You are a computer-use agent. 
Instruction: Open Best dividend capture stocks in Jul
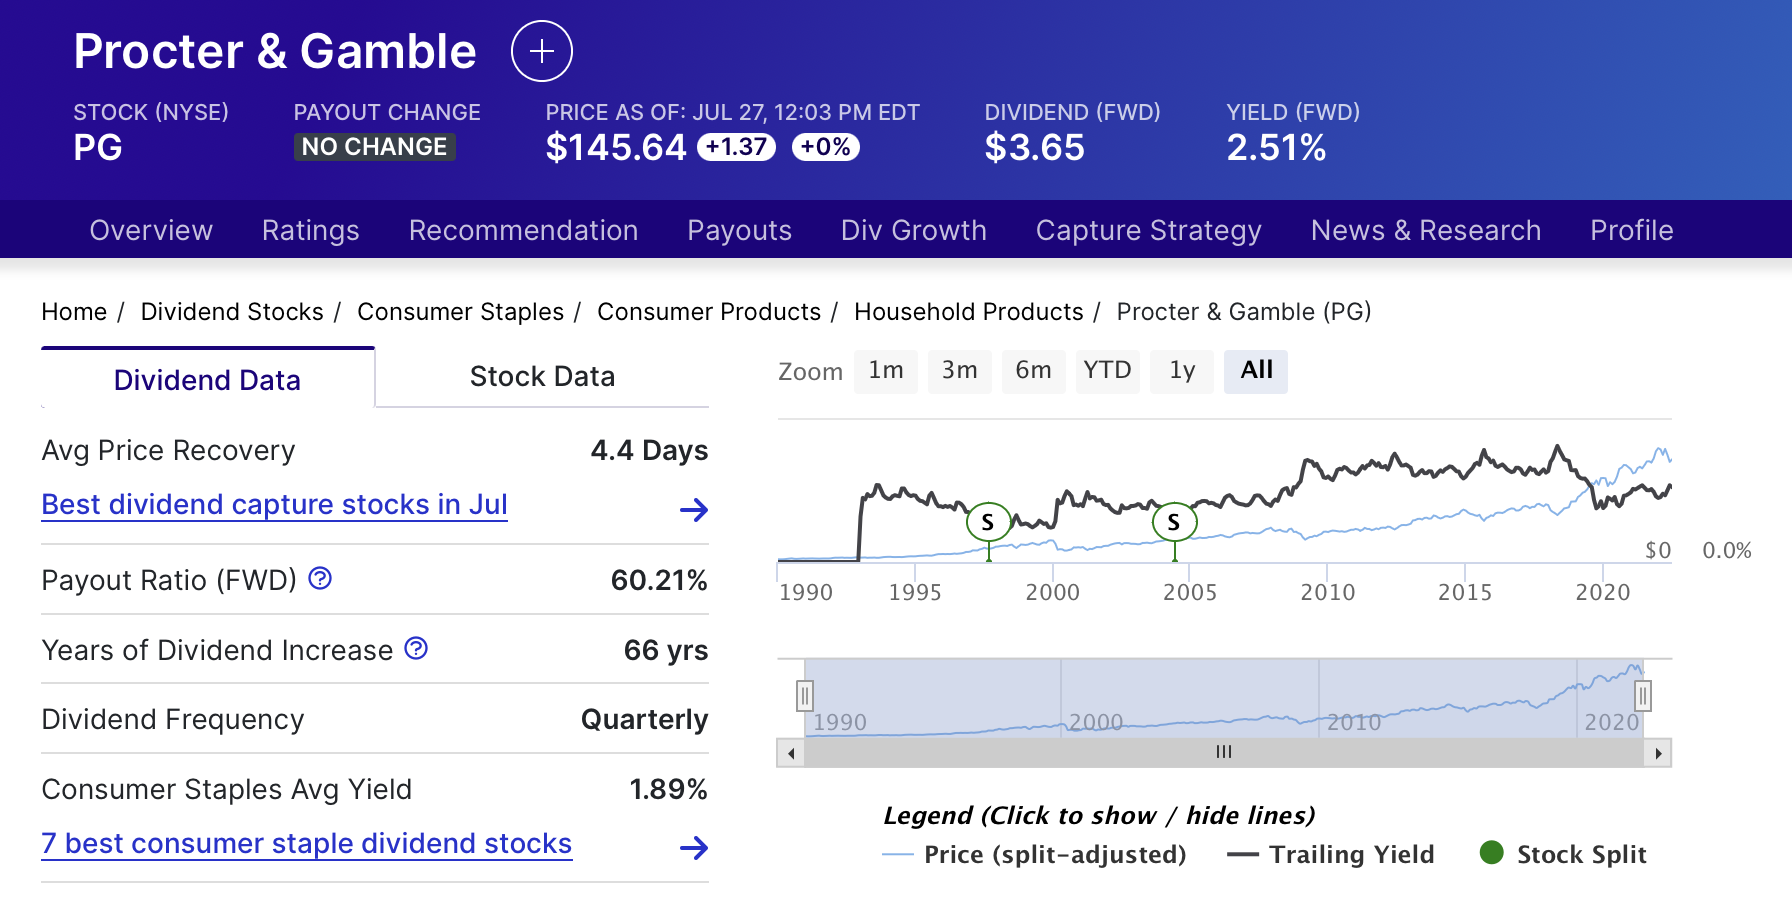[x=274, y=505]
